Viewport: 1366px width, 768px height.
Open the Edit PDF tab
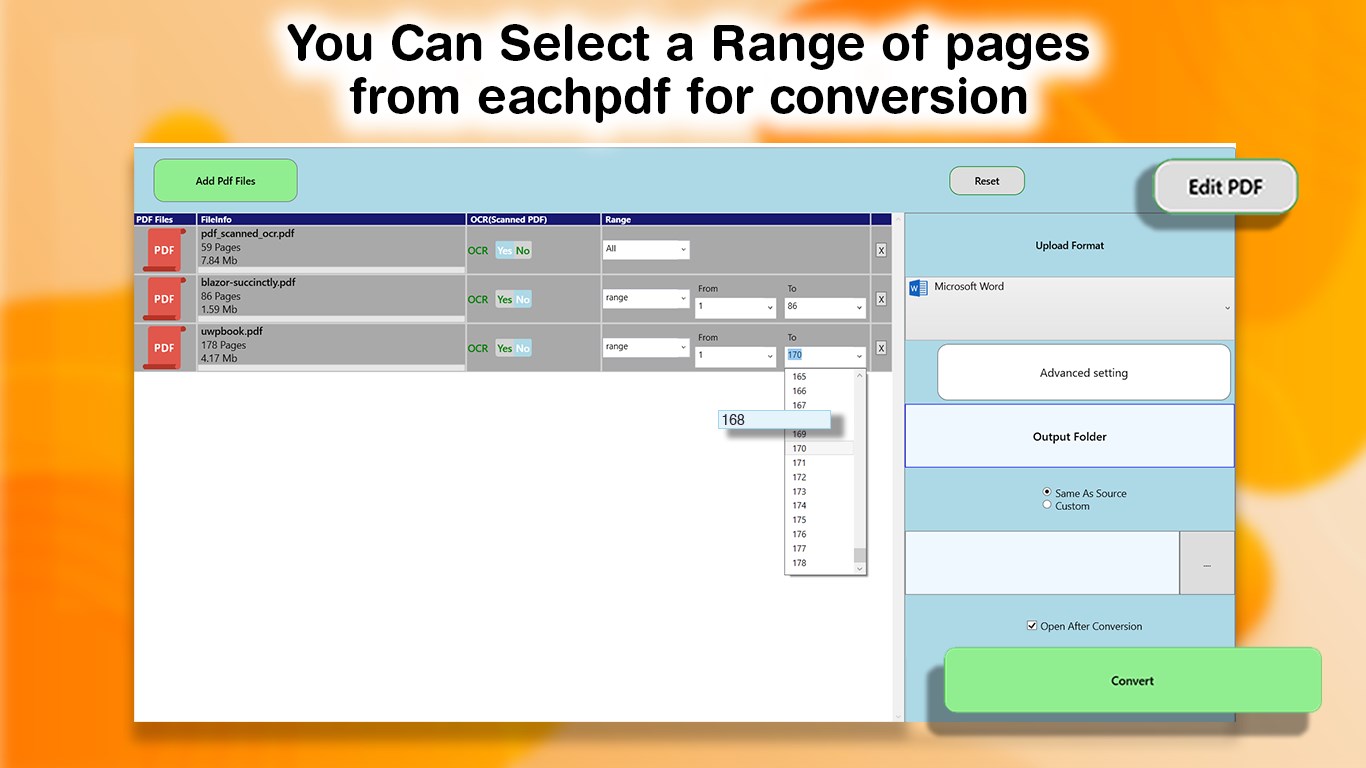point(1224,187)
